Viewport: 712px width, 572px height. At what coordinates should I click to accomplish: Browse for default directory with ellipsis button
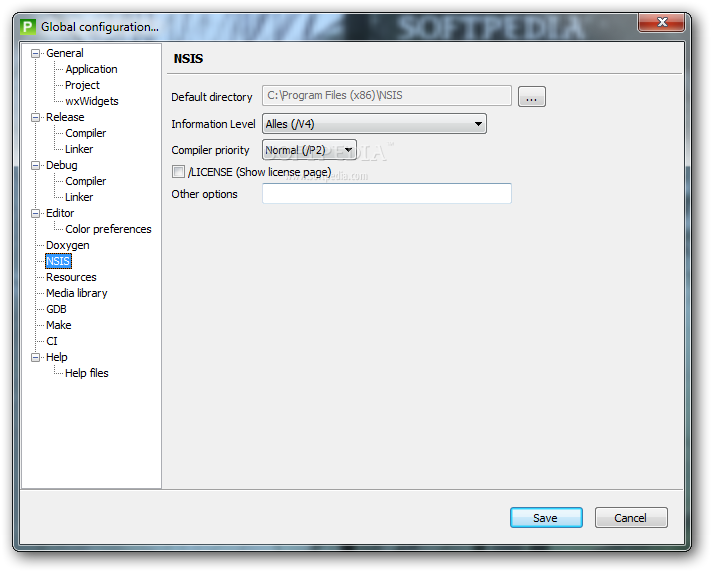pyautogui.click(x=532, y=97)
